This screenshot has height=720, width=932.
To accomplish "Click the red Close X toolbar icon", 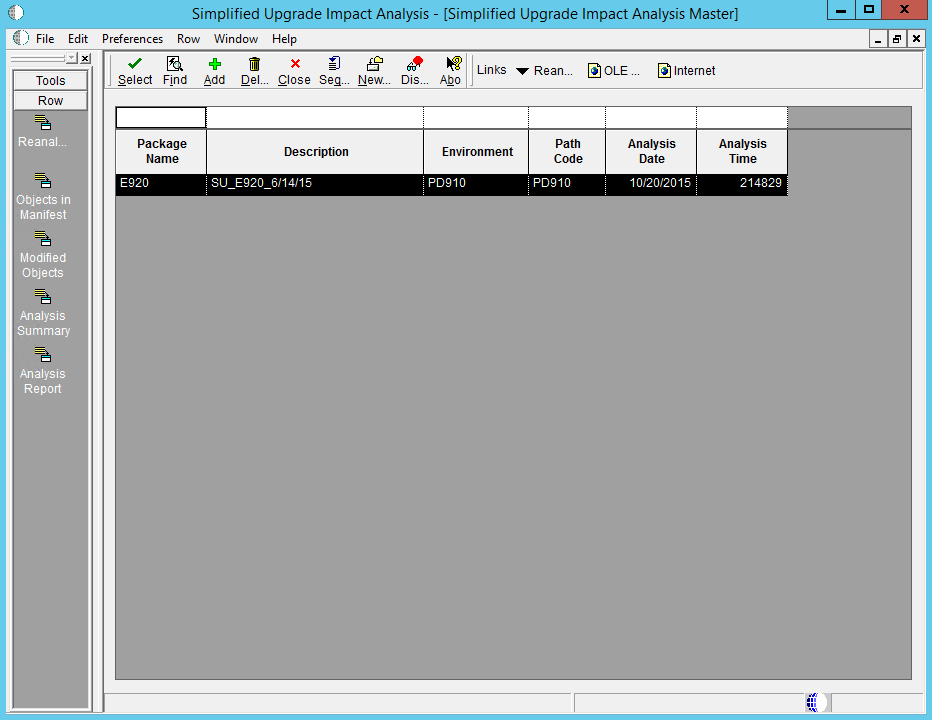I will pyautogui.click(x=295, y=64).
